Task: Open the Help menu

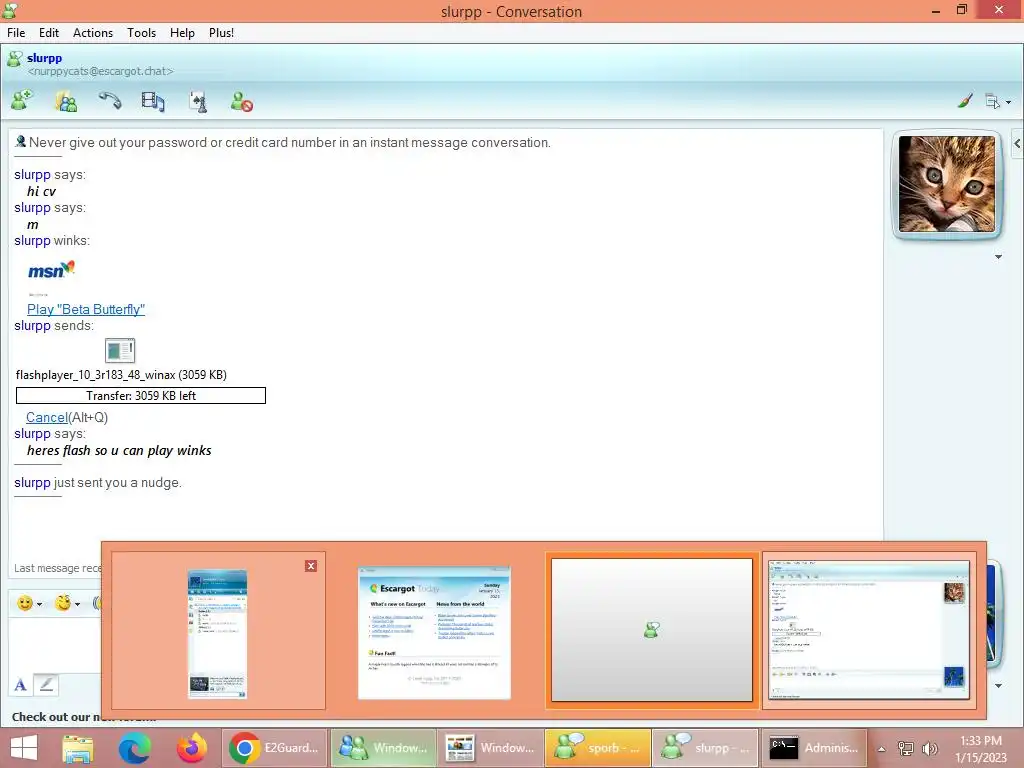Action: [182, 33]
